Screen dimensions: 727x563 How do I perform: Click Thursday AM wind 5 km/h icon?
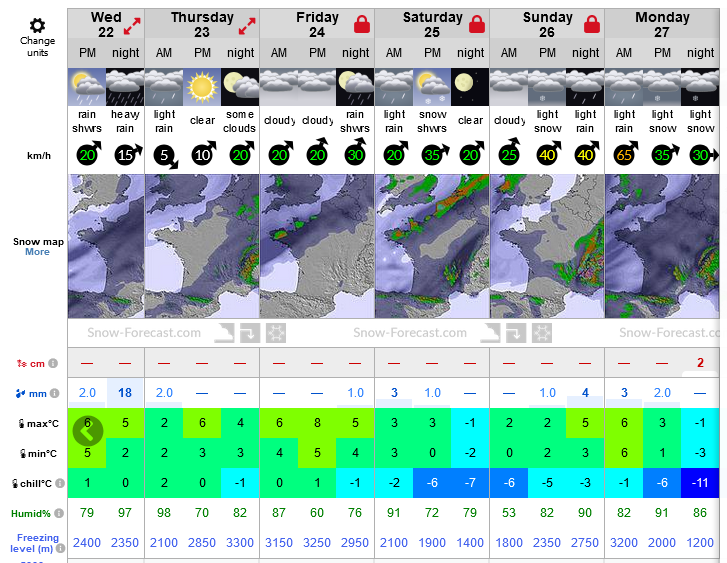[166, 156]
